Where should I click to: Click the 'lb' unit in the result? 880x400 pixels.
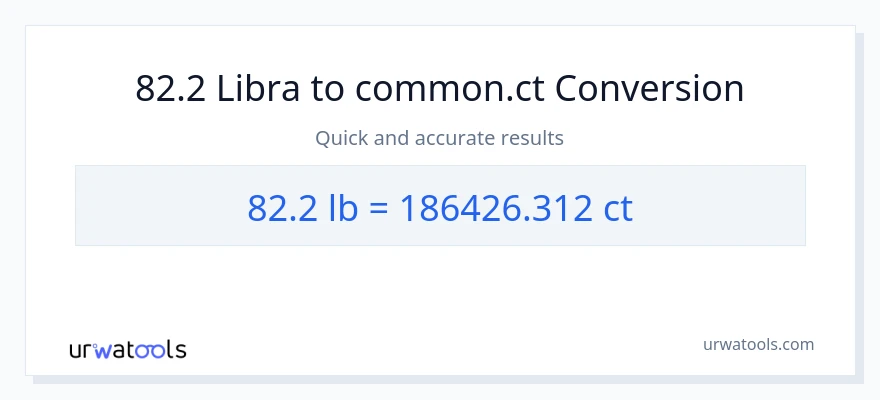[x=341, y=207]
